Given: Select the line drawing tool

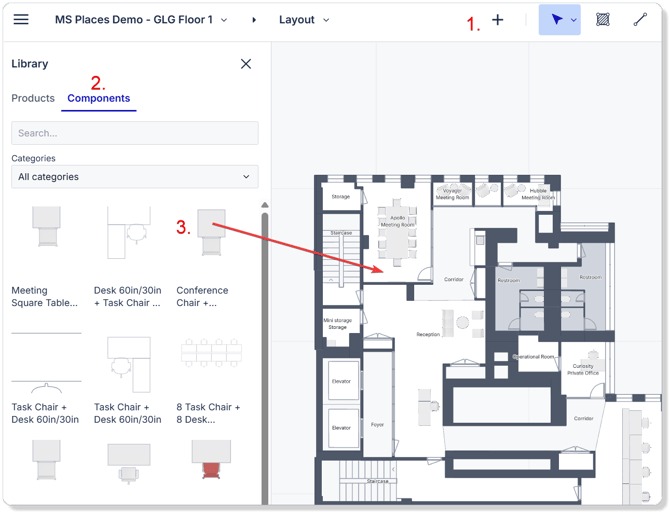Looking at the screenshot, I should point(640,20).
